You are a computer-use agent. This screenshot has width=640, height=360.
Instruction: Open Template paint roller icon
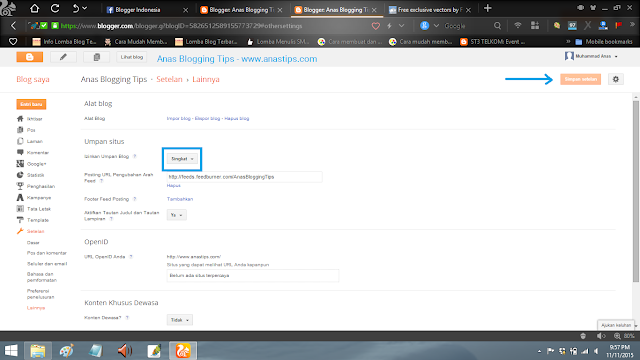(20, 220)
